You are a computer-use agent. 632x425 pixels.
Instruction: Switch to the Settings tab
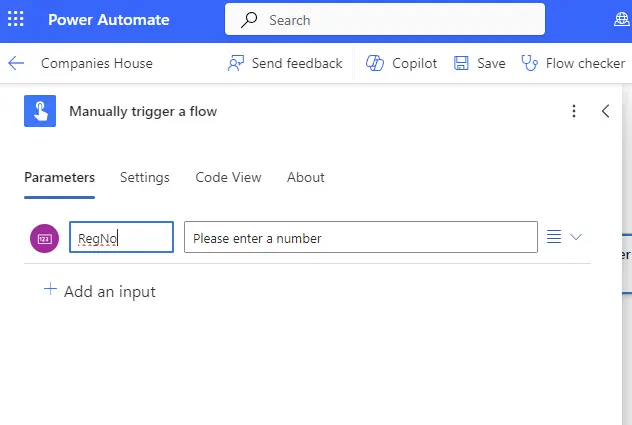point(145,177)
